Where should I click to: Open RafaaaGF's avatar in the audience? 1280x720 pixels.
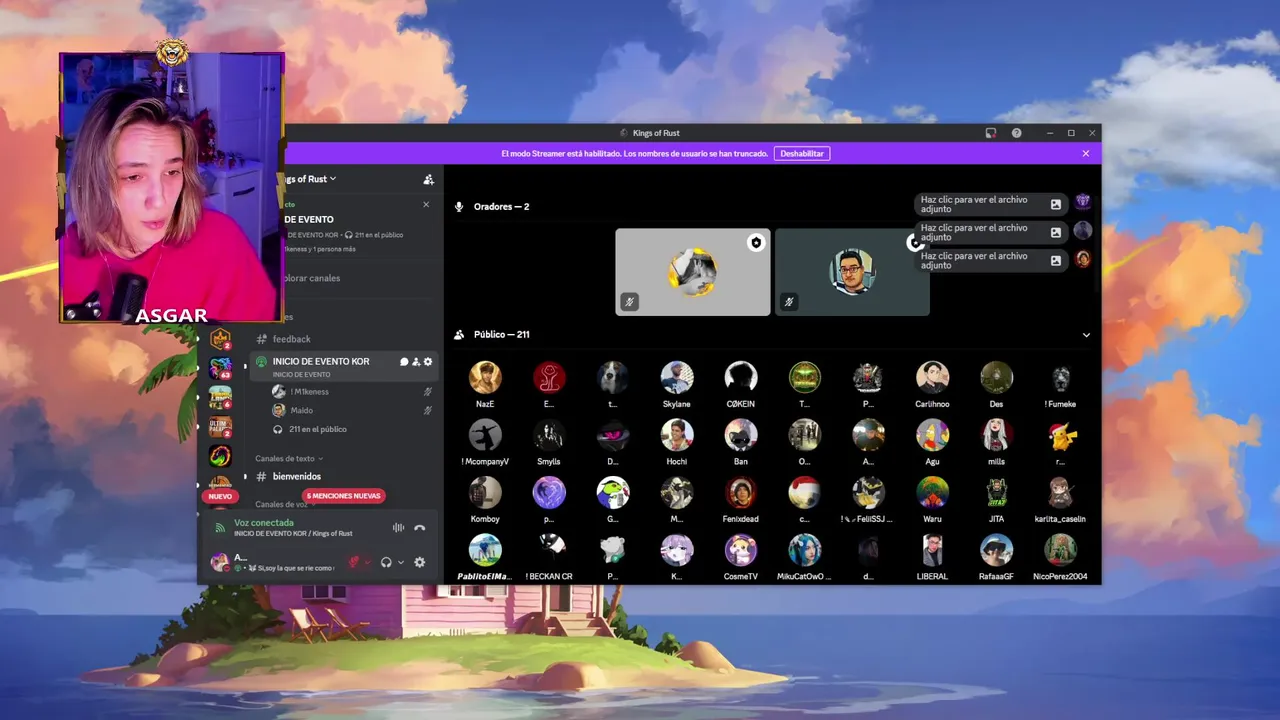tap(996, 550)
